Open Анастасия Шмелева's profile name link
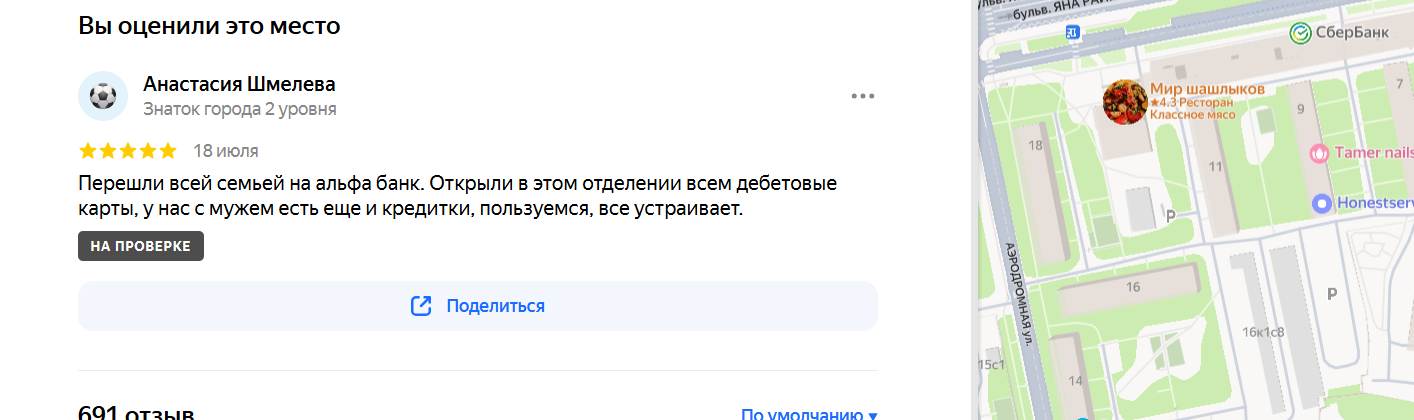 point(239,84)
